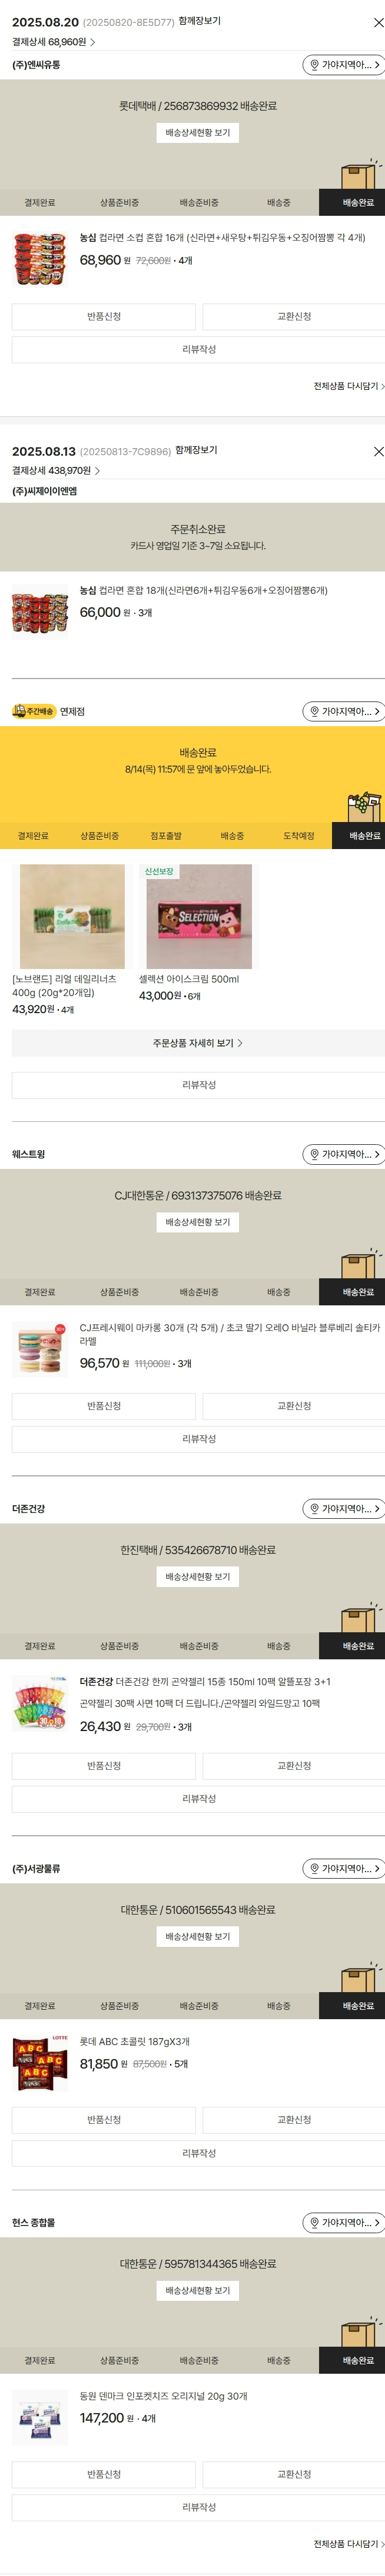
Task: Tap location pin beside 현스 종합몰
Action: point(313,2223)
